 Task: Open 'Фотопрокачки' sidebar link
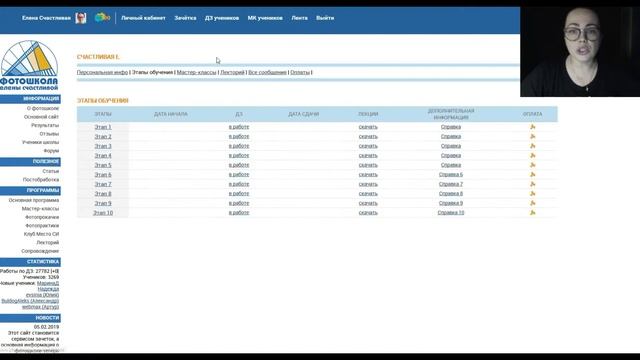coord(42,217)
